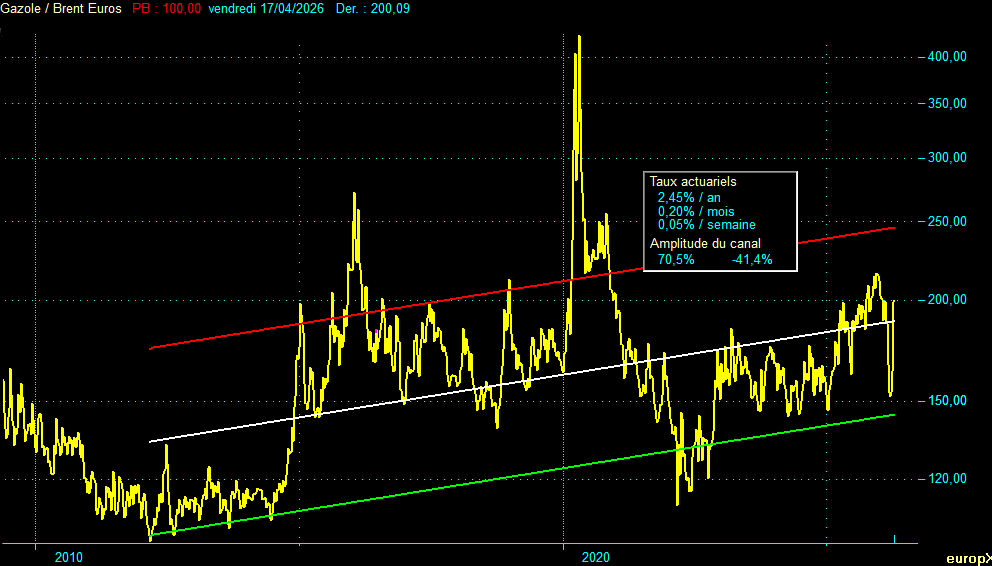The image size is (992, 566).
Task: Select the '70,5%' amplitude value
Action: (676, 260)
